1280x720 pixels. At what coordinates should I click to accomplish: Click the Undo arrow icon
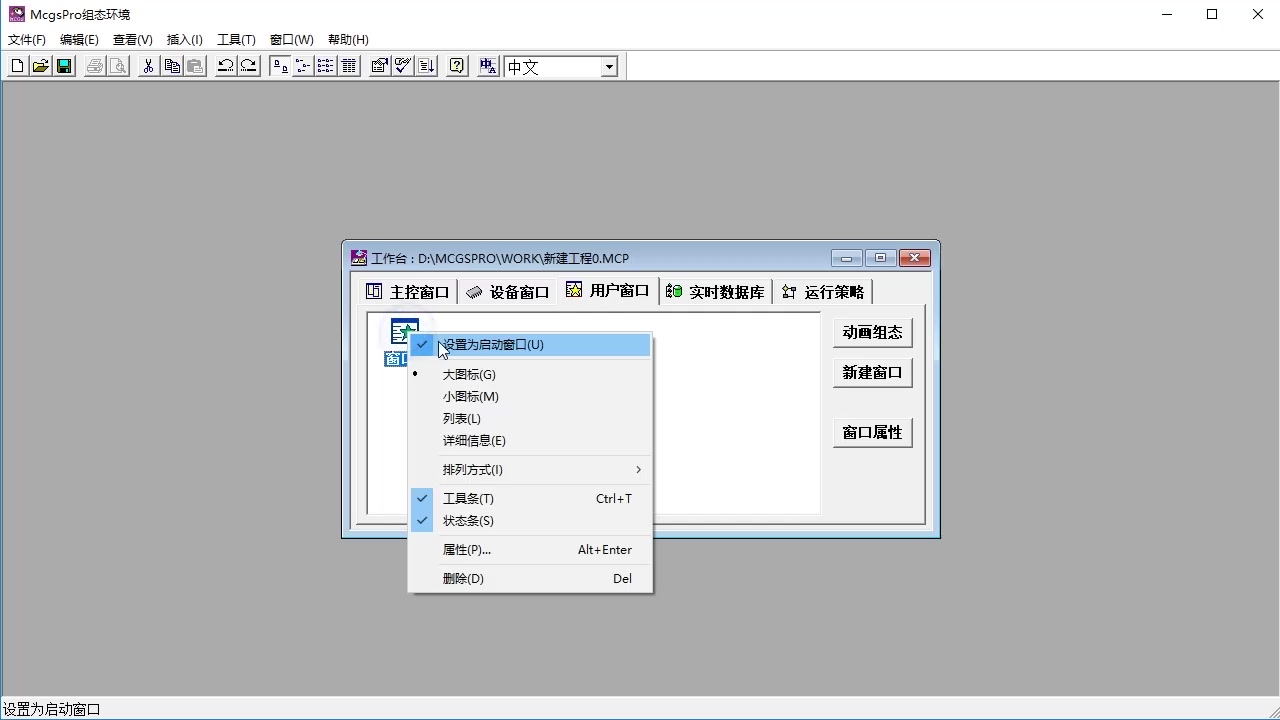[226, 66]
